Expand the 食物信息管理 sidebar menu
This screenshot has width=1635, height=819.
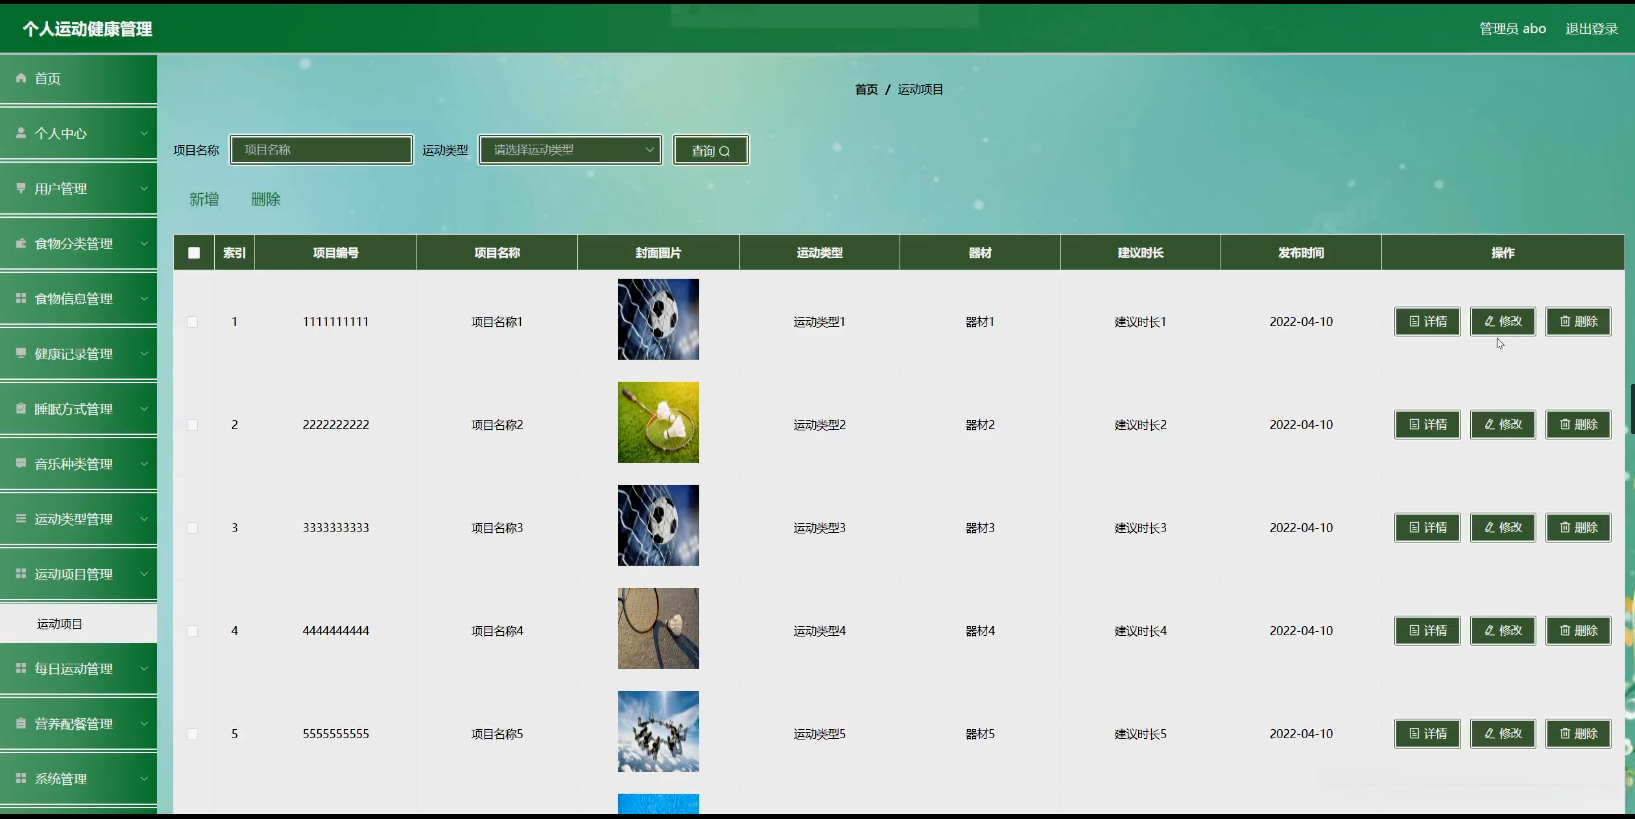tap(79, 298)
